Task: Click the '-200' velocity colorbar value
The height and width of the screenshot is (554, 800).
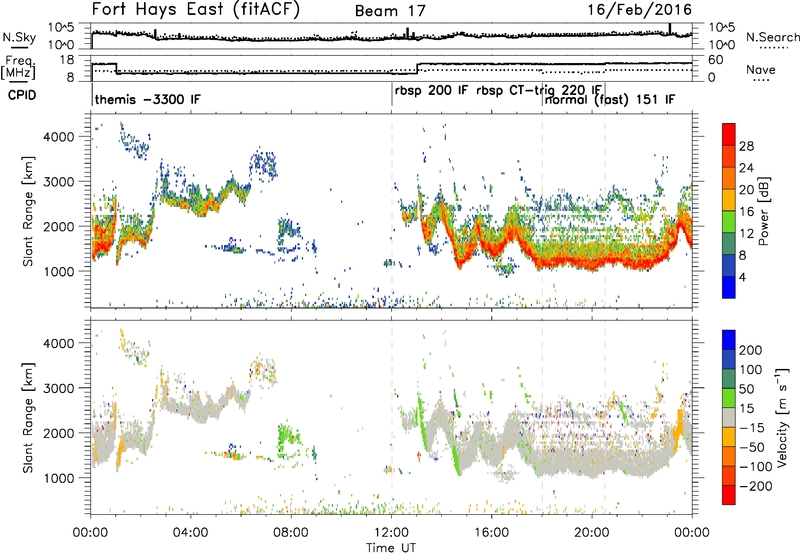Action: pyautogui.click(x=755, y=486)
